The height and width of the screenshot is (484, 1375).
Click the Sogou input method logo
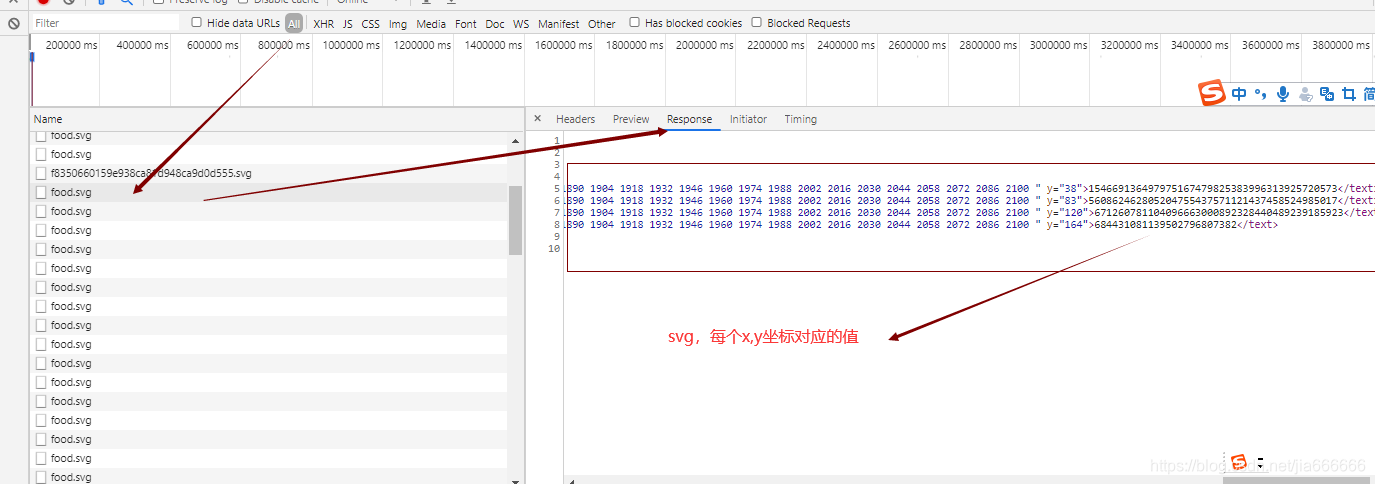[1212, 94]
